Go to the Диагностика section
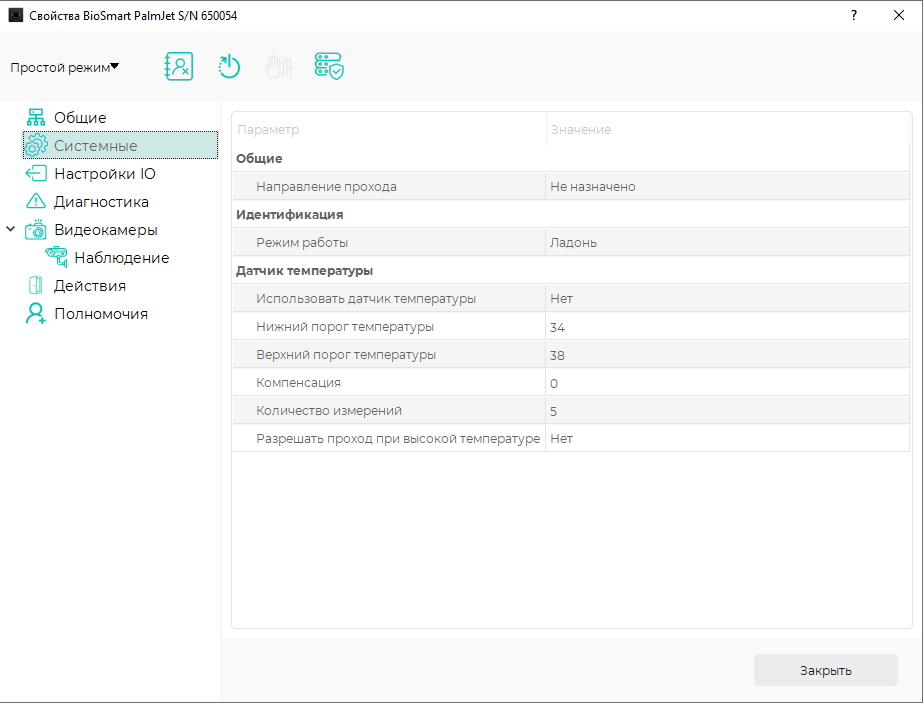Screen dimensions: 923x703 point(101,202)
